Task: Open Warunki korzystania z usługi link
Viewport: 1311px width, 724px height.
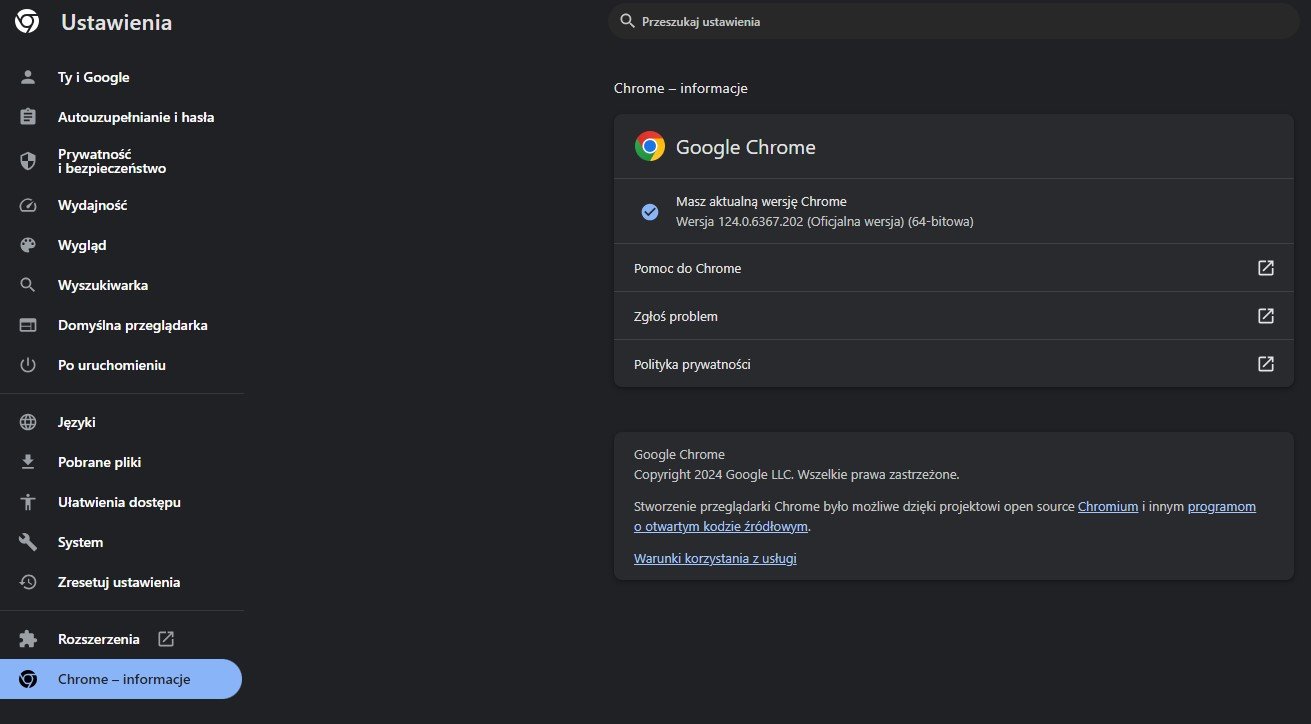Action: point(715,559)
